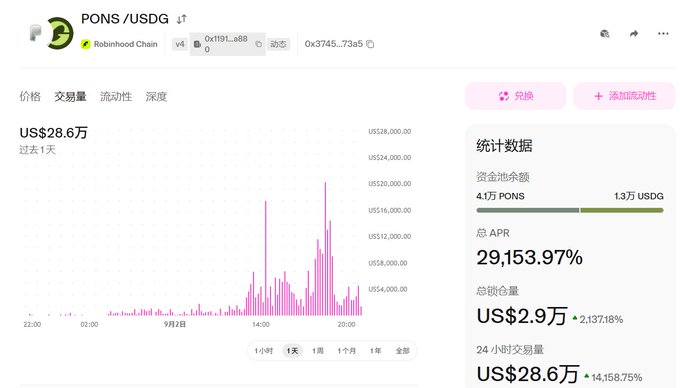Viewport: 680px width, 388px height.
Task: Click the 0x3745...73a5 address text
Action: pyautogui.click(x=333, y=44)
